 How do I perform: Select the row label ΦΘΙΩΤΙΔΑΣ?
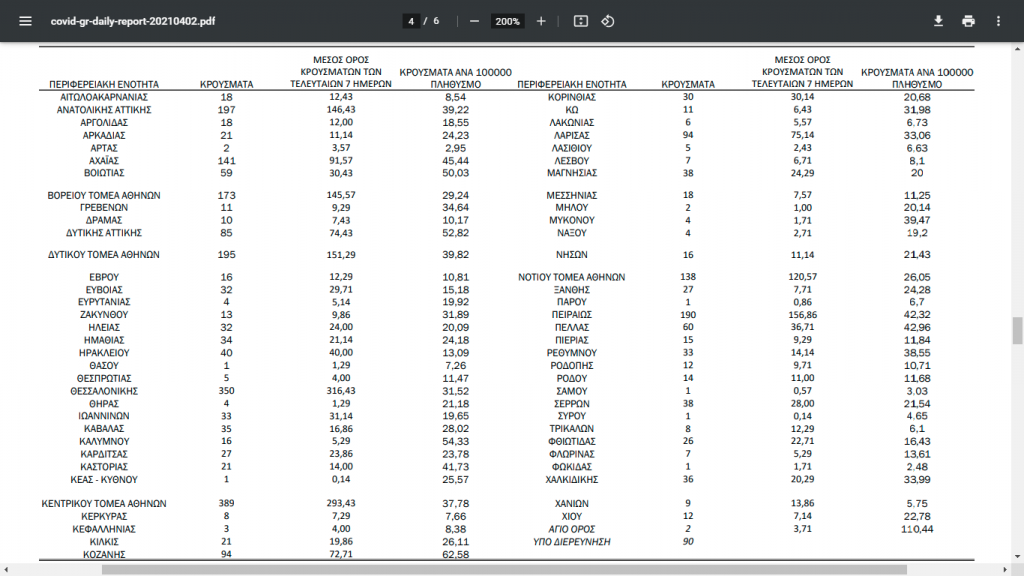tap(571, 441)
